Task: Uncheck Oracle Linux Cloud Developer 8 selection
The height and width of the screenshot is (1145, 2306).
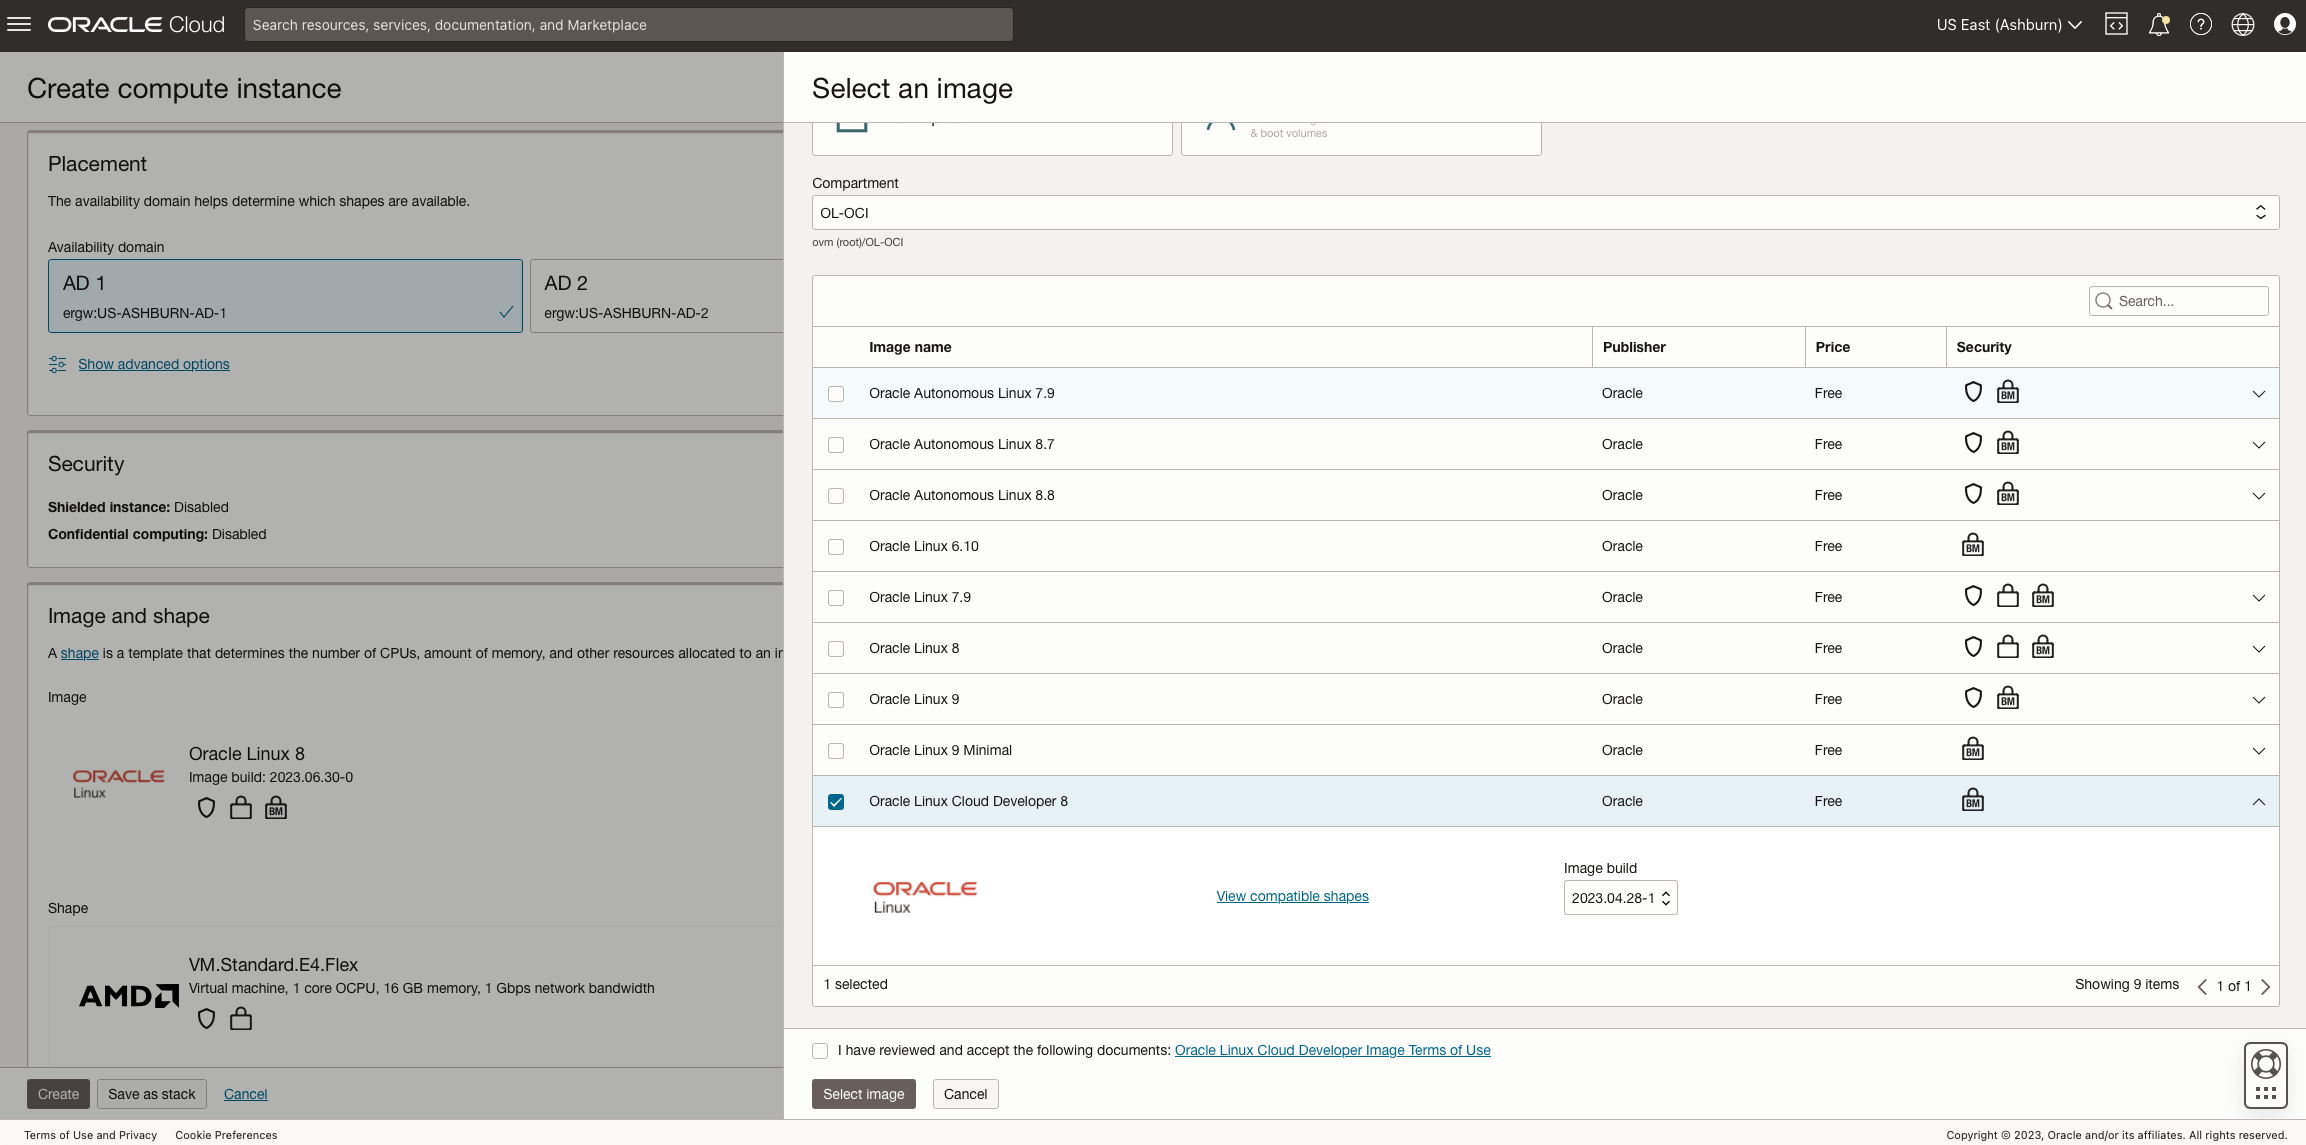Action: [836, 801]
